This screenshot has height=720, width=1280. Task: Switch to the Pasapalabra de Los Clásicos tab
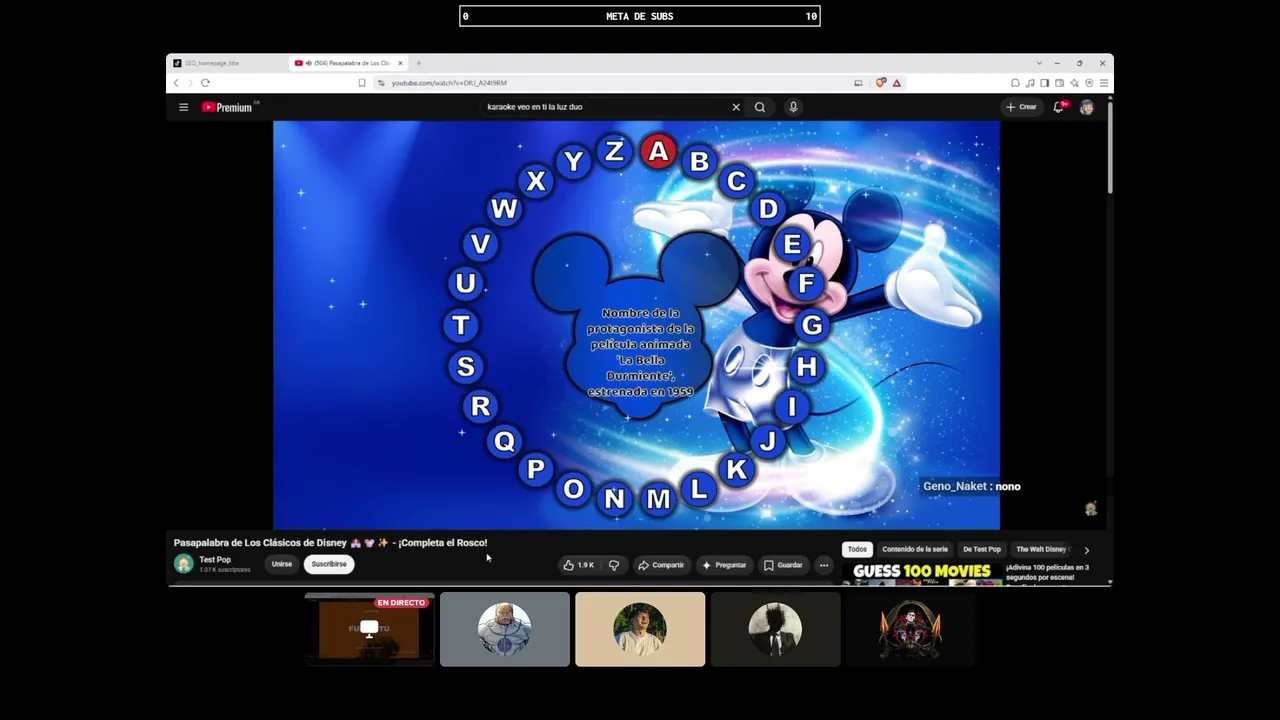coord(349,63)
